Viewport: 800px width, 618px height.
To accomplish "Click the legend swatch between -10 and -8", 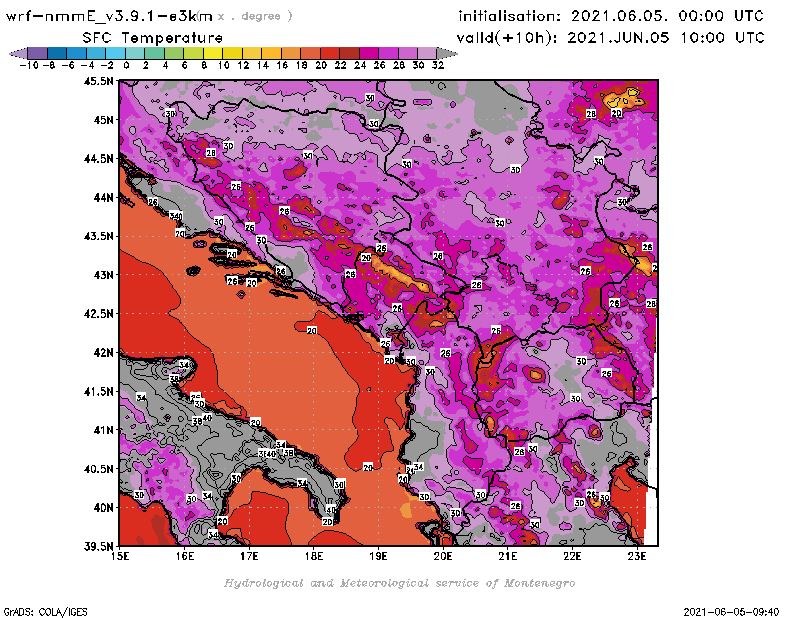I will tap(38, 53).
